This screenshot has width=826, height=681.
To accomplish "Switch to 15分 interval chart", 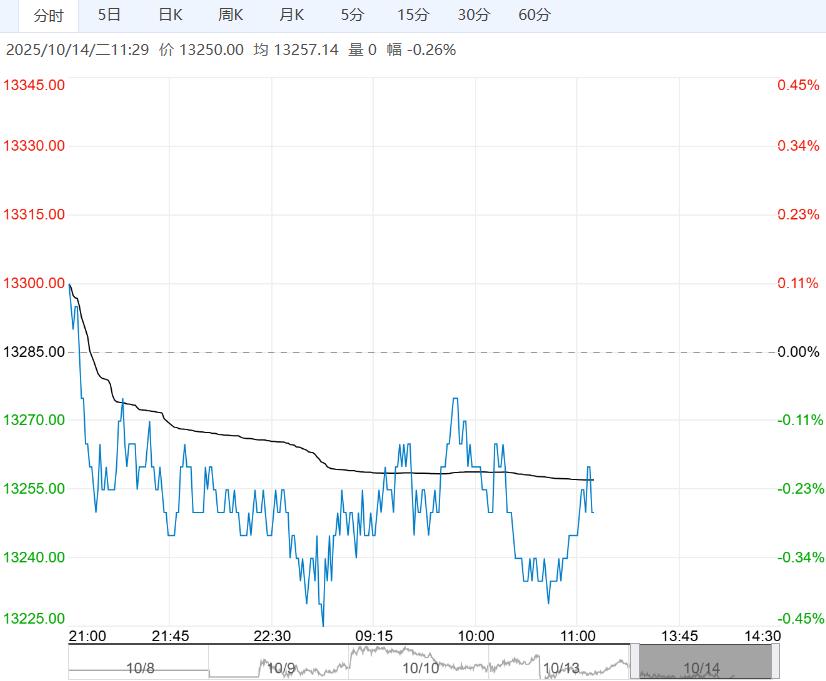I will [413, 15].
